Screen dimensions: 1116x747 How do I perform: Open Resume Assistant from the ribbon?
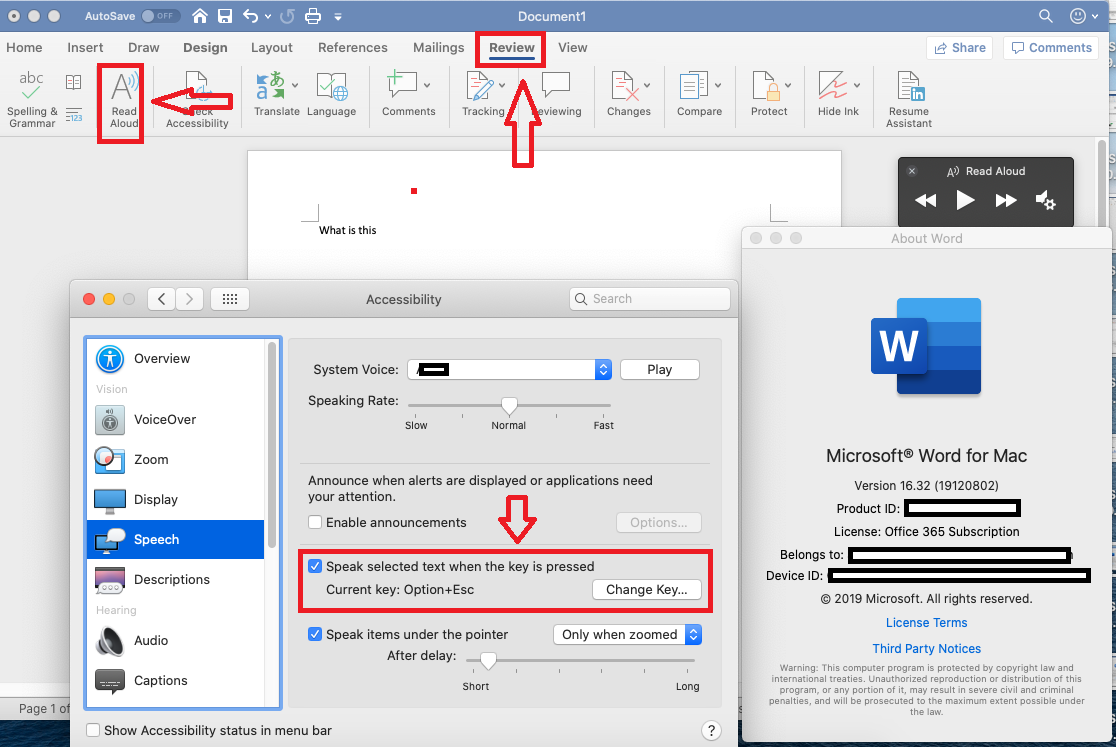908,95
